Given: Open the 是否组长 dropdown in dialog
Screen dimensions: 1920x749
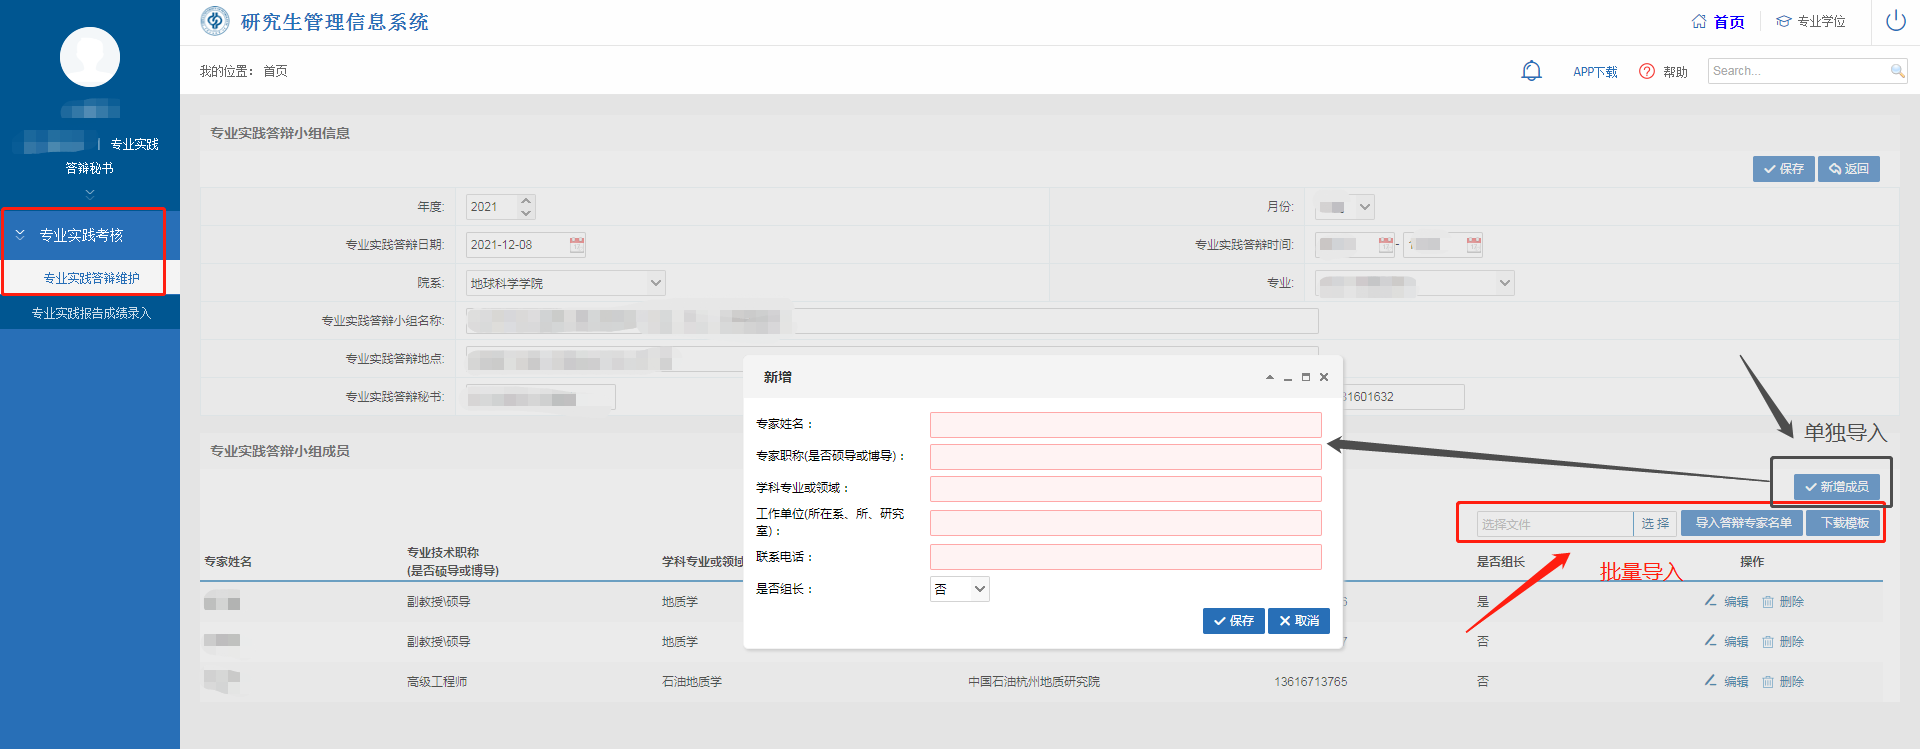Looking at the screenshot, I should pos(959,589).
